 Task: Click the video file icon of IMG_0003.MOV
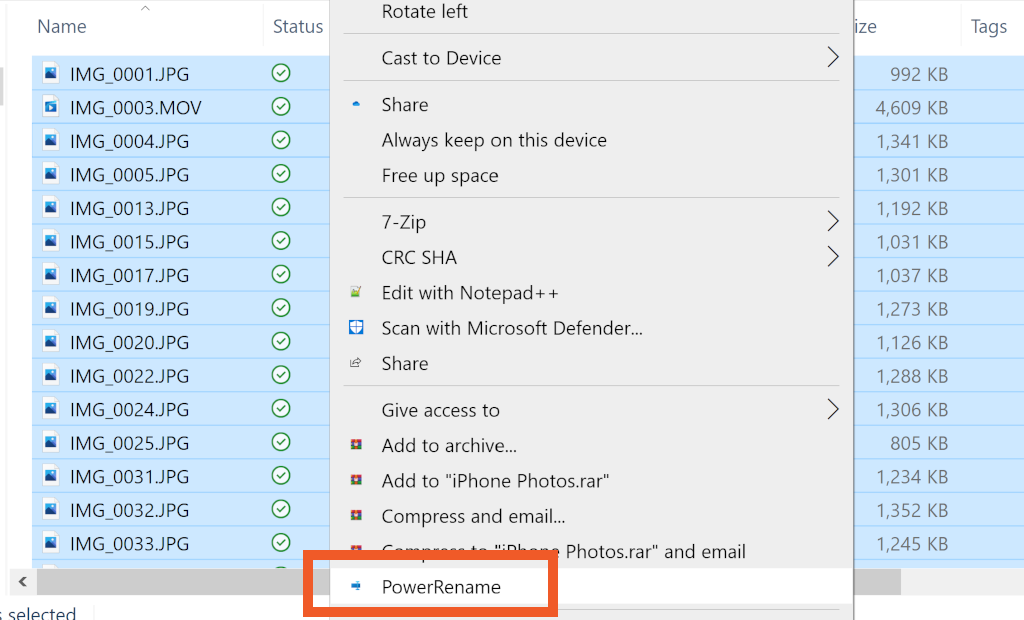pyautogui.click(x=50, y=108)
